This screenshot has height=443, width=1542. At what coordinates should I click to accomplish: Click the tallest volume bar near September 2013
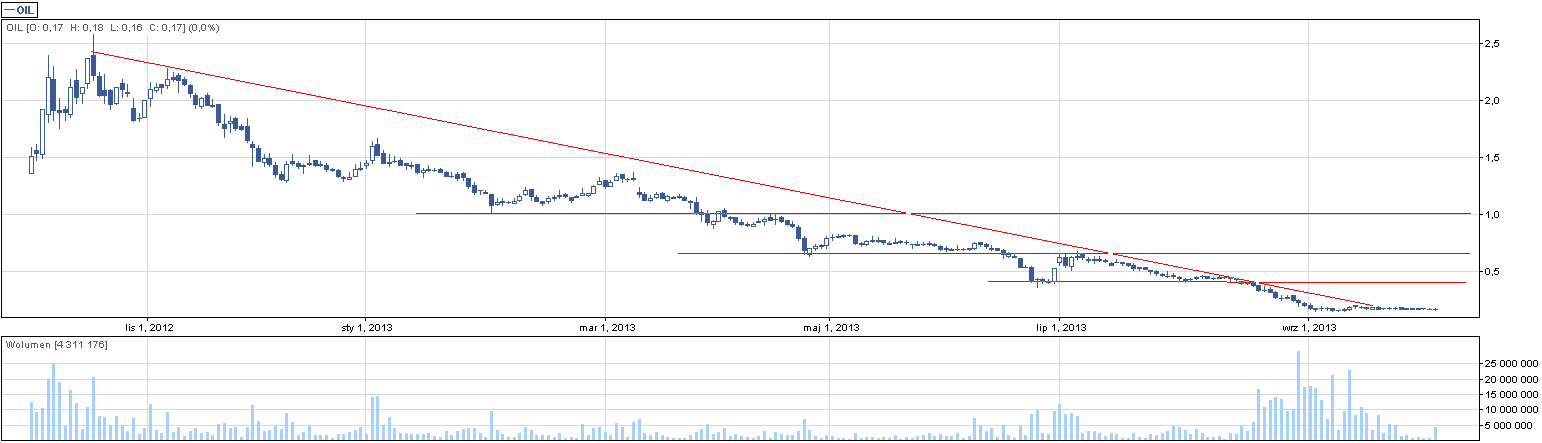[x=1298, y=395]
